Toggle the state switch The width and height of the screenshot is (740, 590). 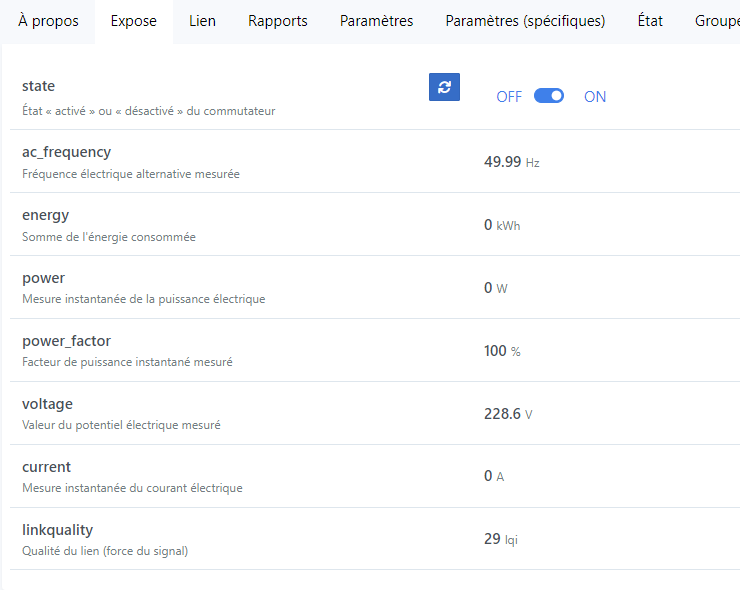549,96
